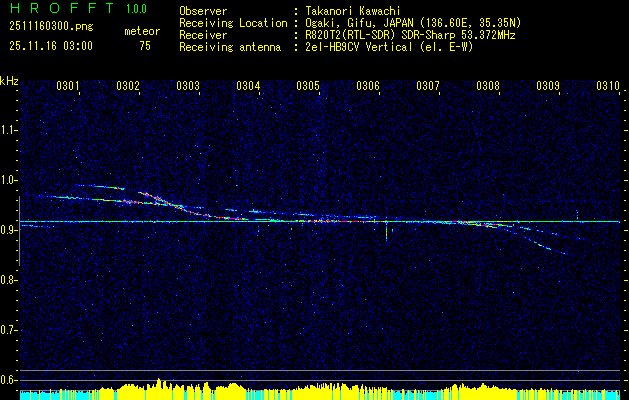The image size is (629, 400).
Task: Click the 0.8 kHz axis label
Action: click(x=8, y=280)
